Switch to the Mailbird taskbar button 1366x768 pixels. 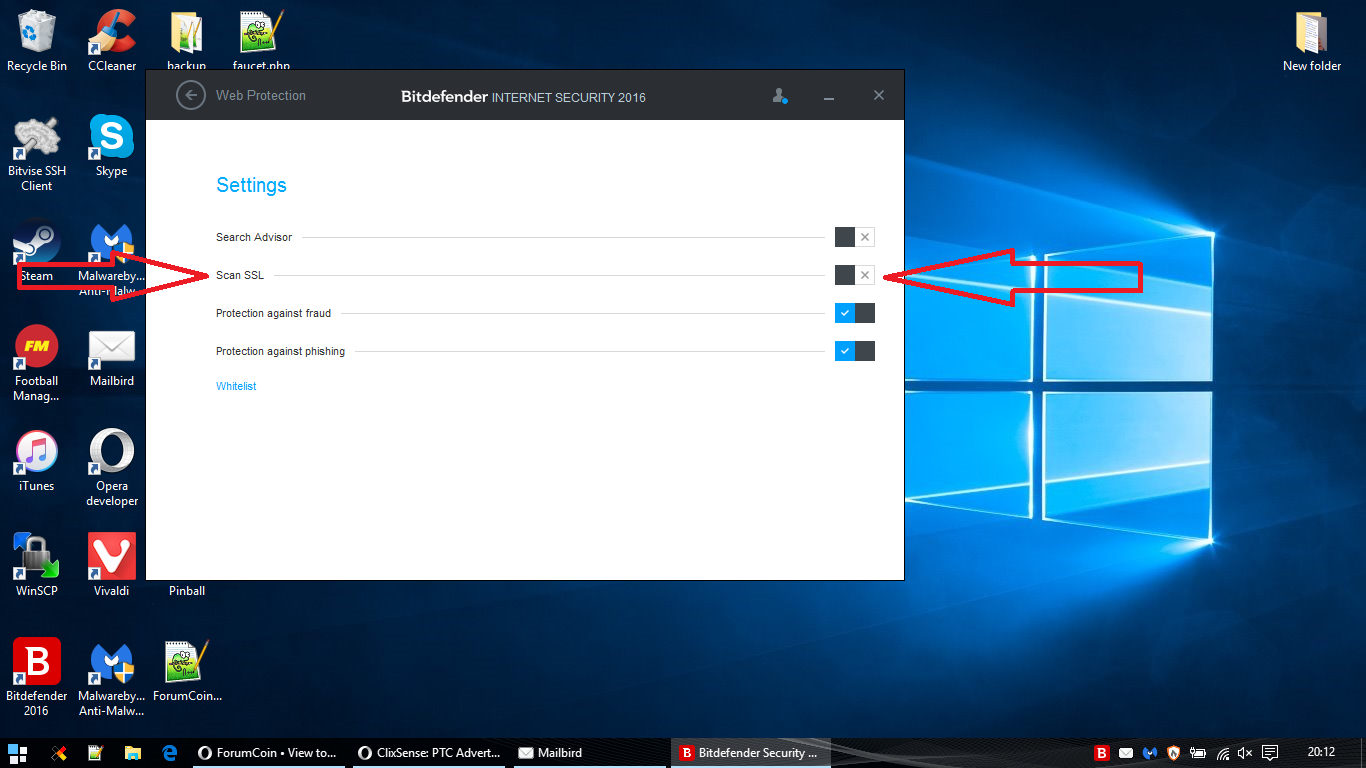coord(589,753)
